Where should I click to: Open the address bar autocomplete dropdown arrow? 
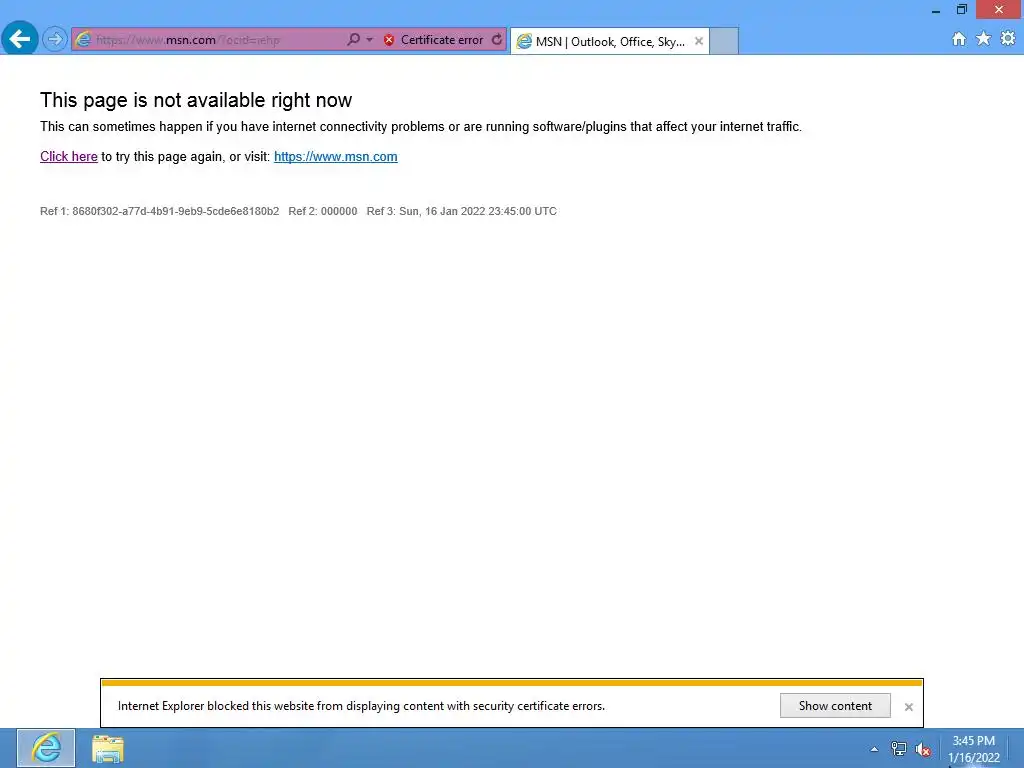[370, 40]
